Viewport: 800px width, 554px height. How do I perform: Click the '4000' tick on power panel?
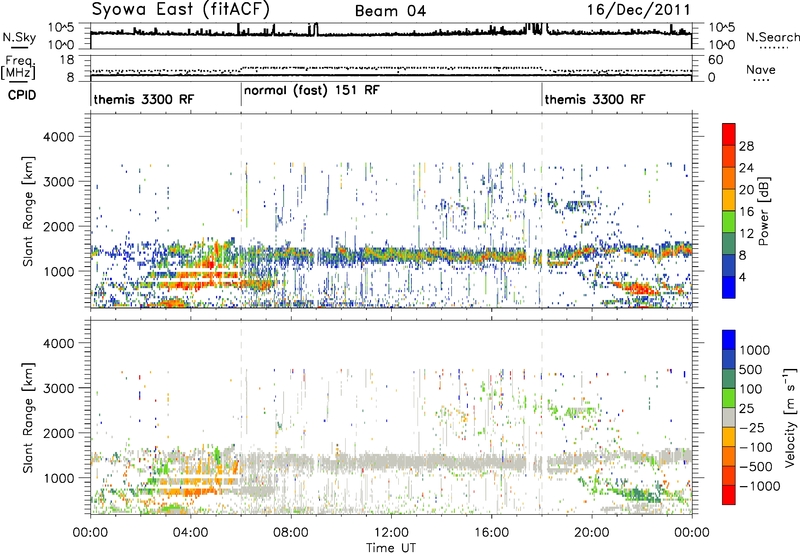[58, 137]
